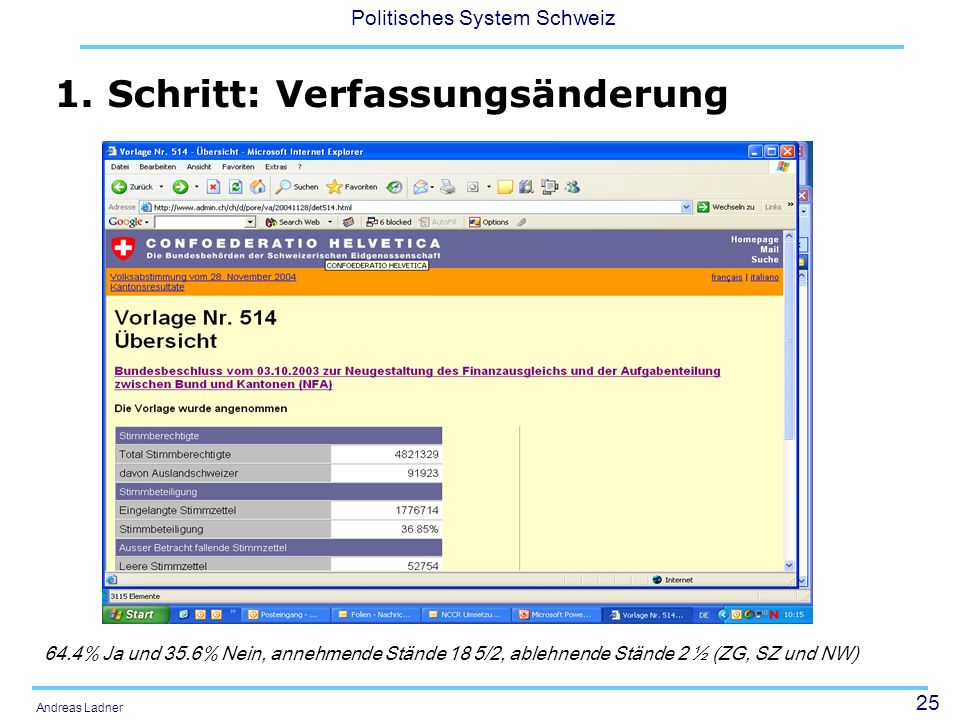The height and width of the screenshot is (720, 960).
Task: Switch to the Folien - Nachric... taskbar window
Action: 376,615
